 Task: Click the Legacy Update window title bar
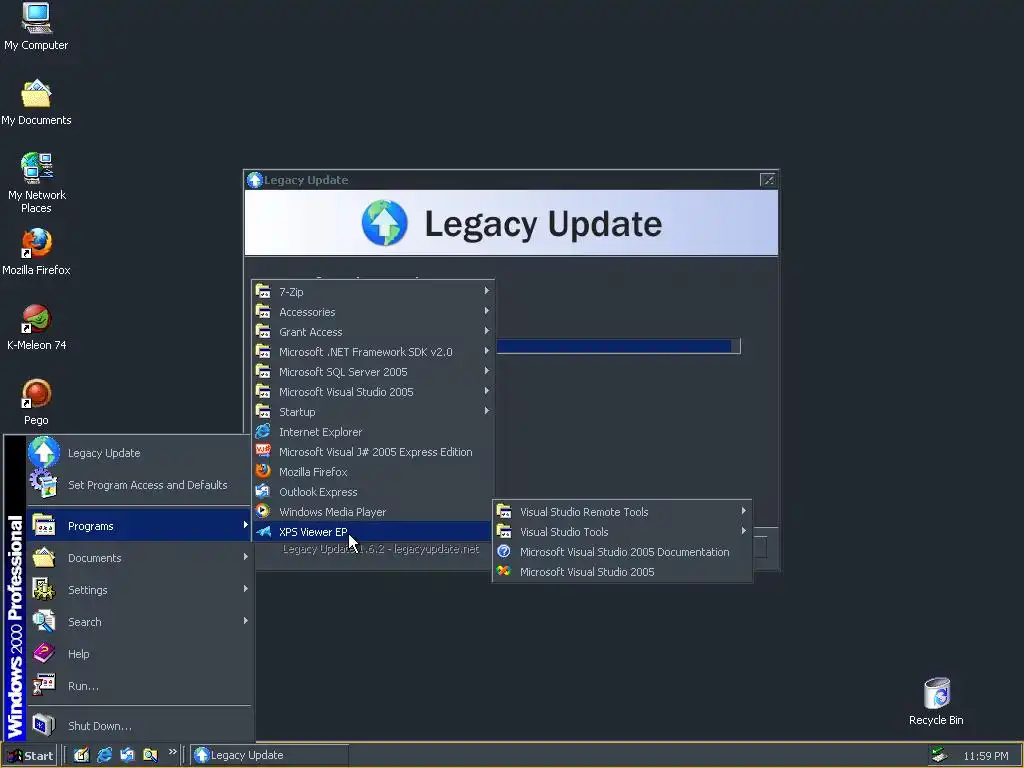[511, 180]
